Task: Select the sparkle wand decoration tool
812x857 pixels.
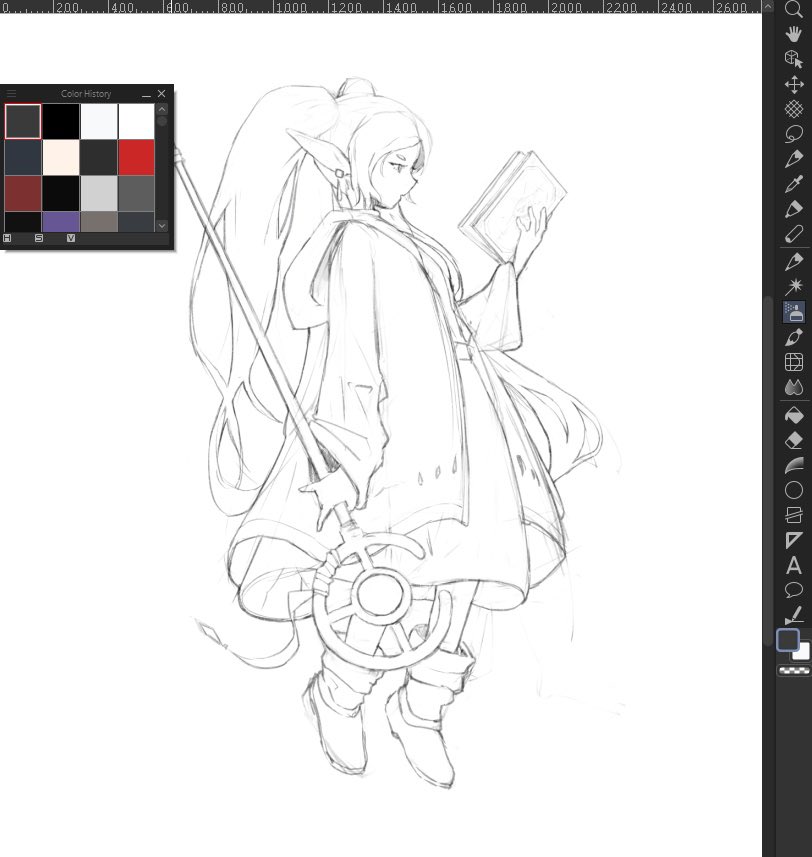Action: (x=793, y=286)
